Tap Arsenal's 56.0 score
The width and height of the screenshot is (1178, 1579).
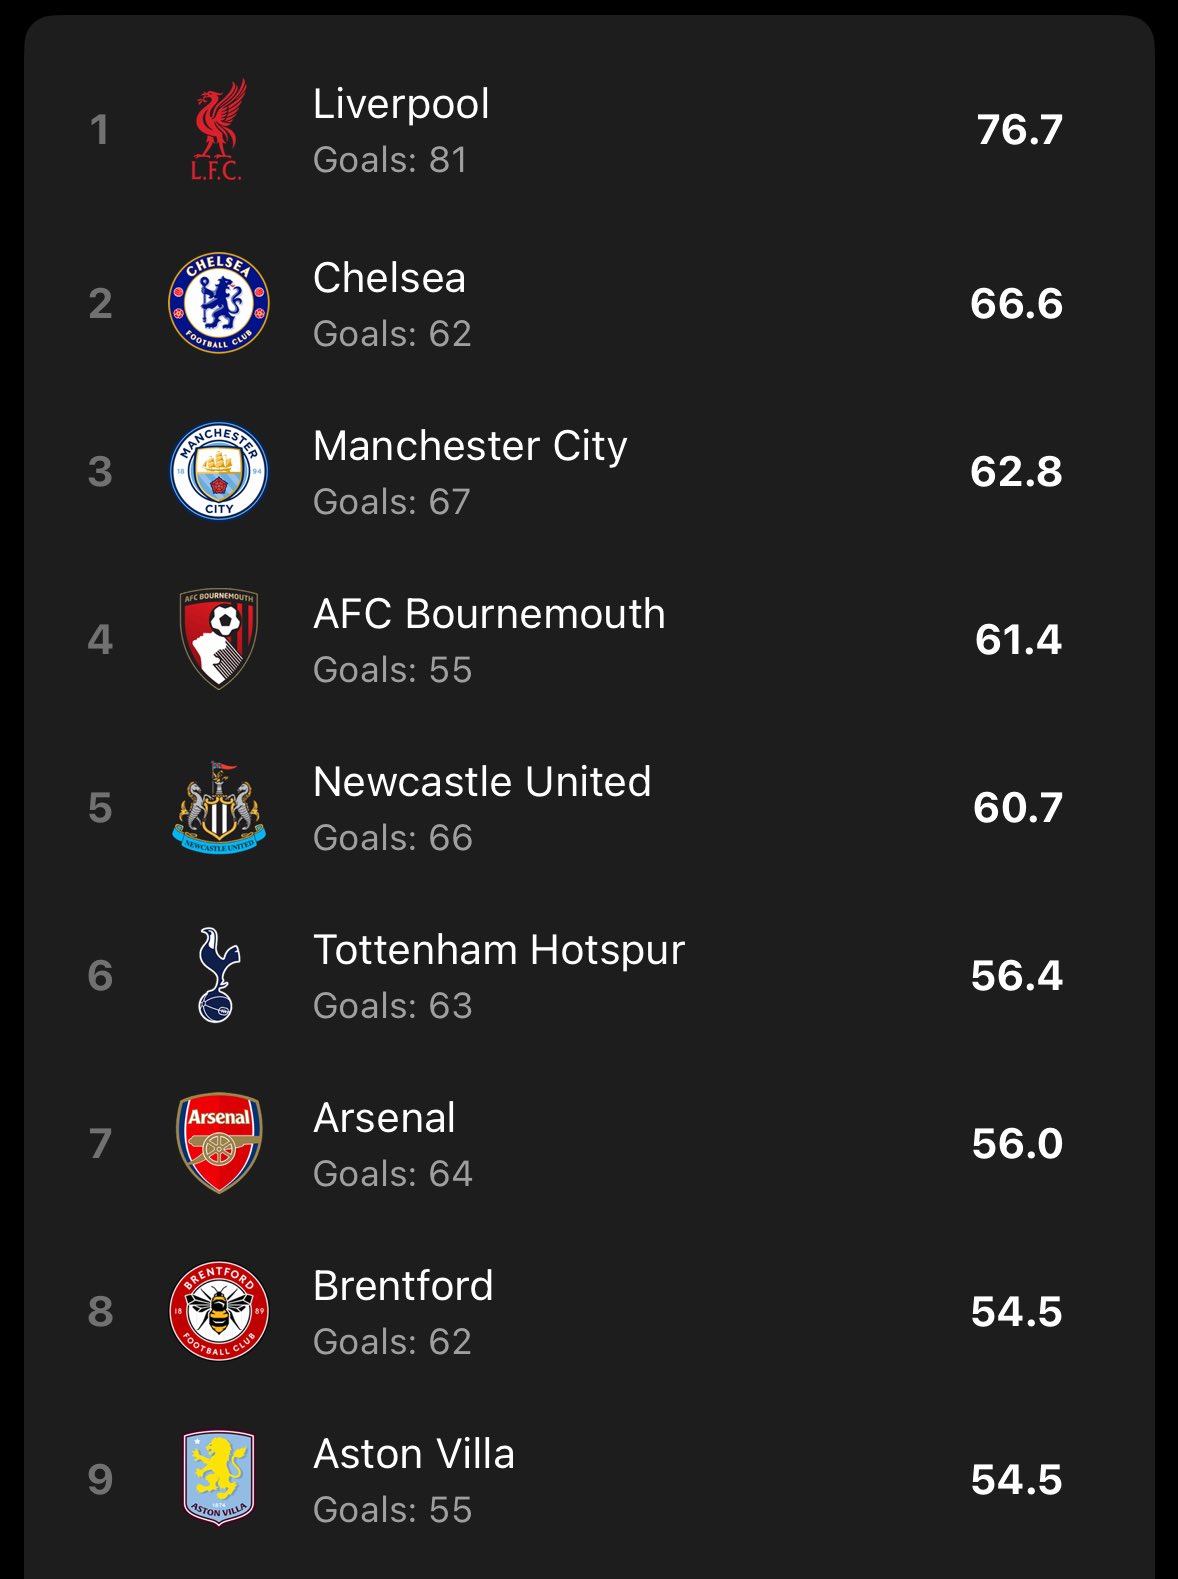1017,1143
